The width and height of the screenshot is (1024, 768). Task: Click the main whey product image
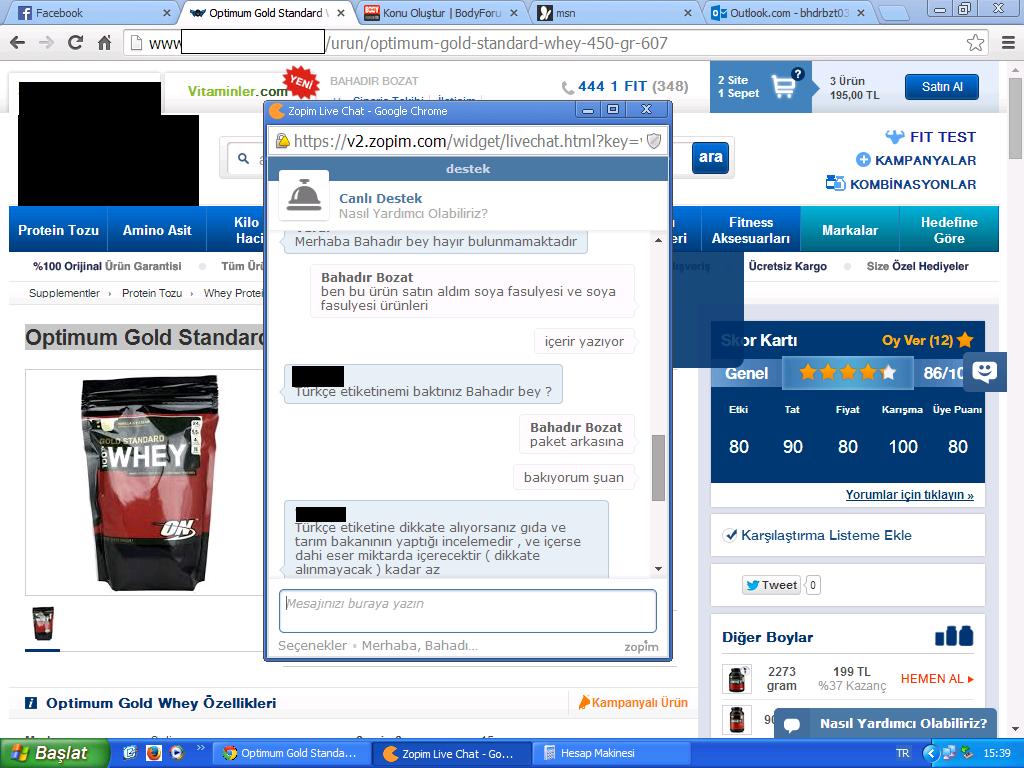148,482
